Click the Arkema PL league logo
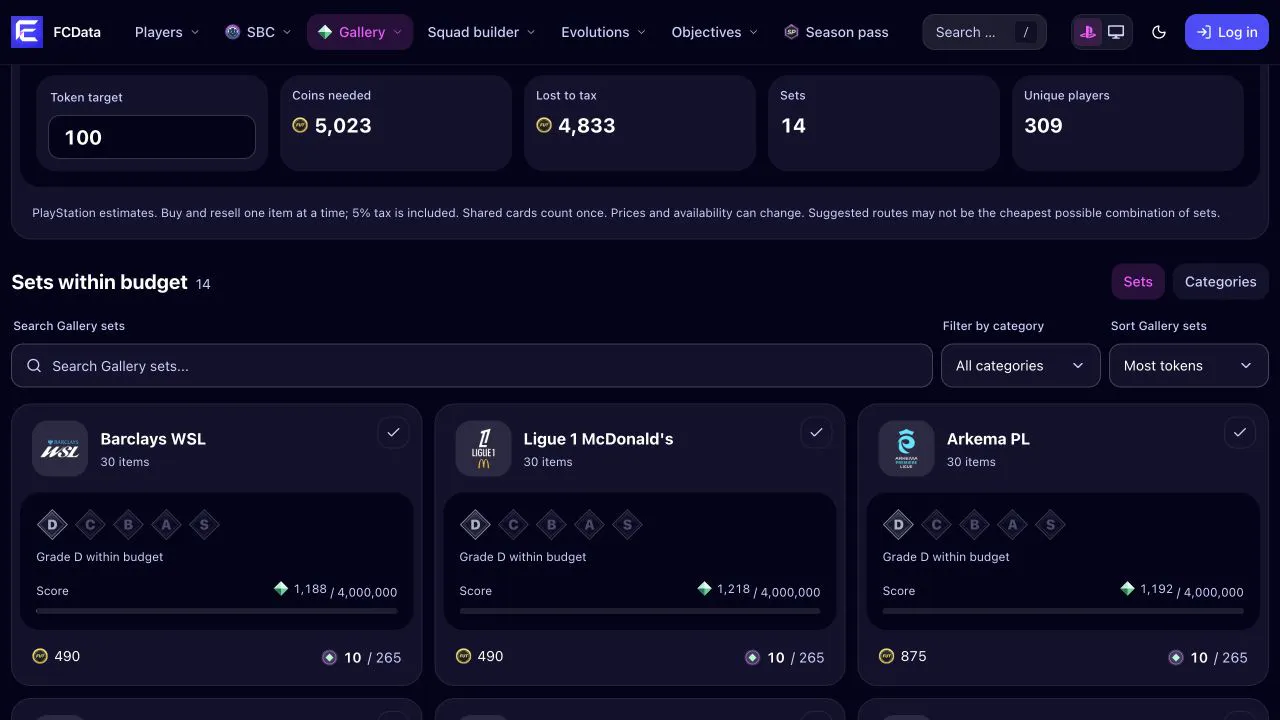 tap(906, 448)
